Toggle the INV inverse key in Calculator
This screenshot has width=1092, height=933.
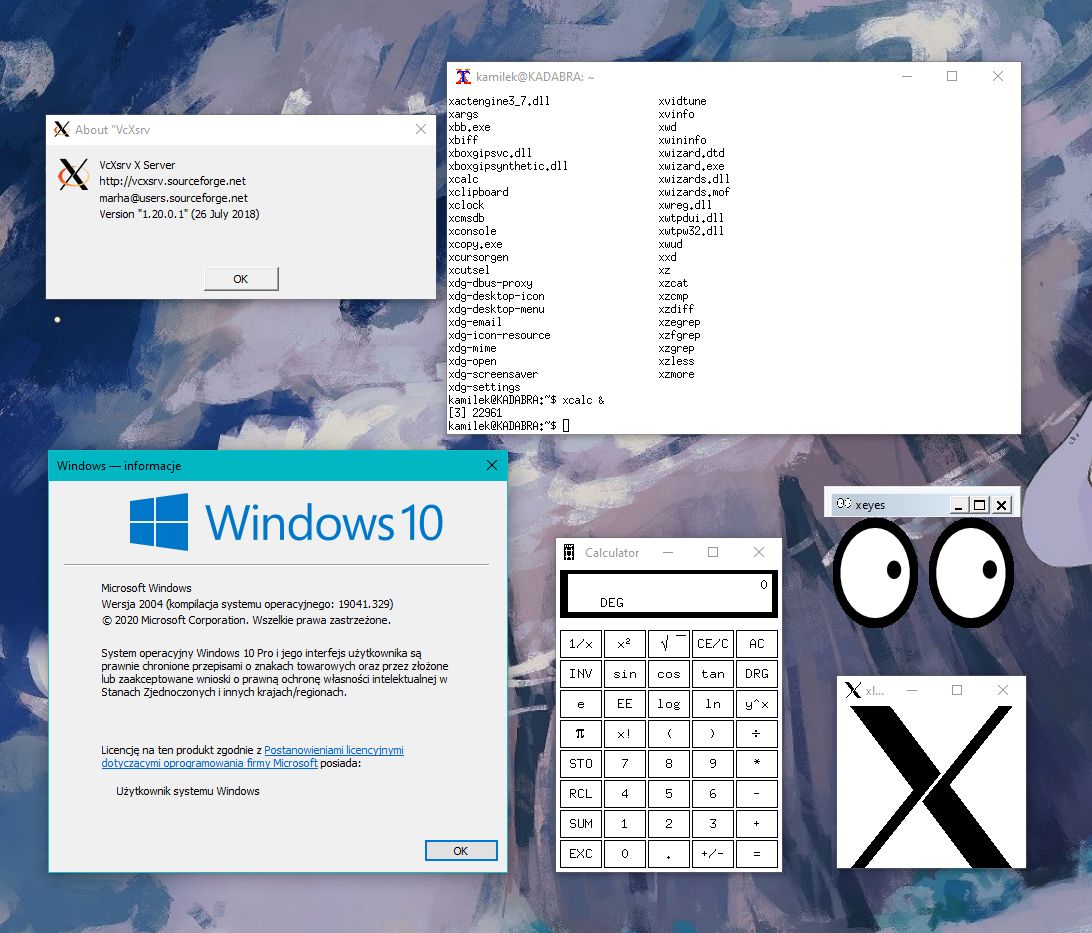pos(581,674)
